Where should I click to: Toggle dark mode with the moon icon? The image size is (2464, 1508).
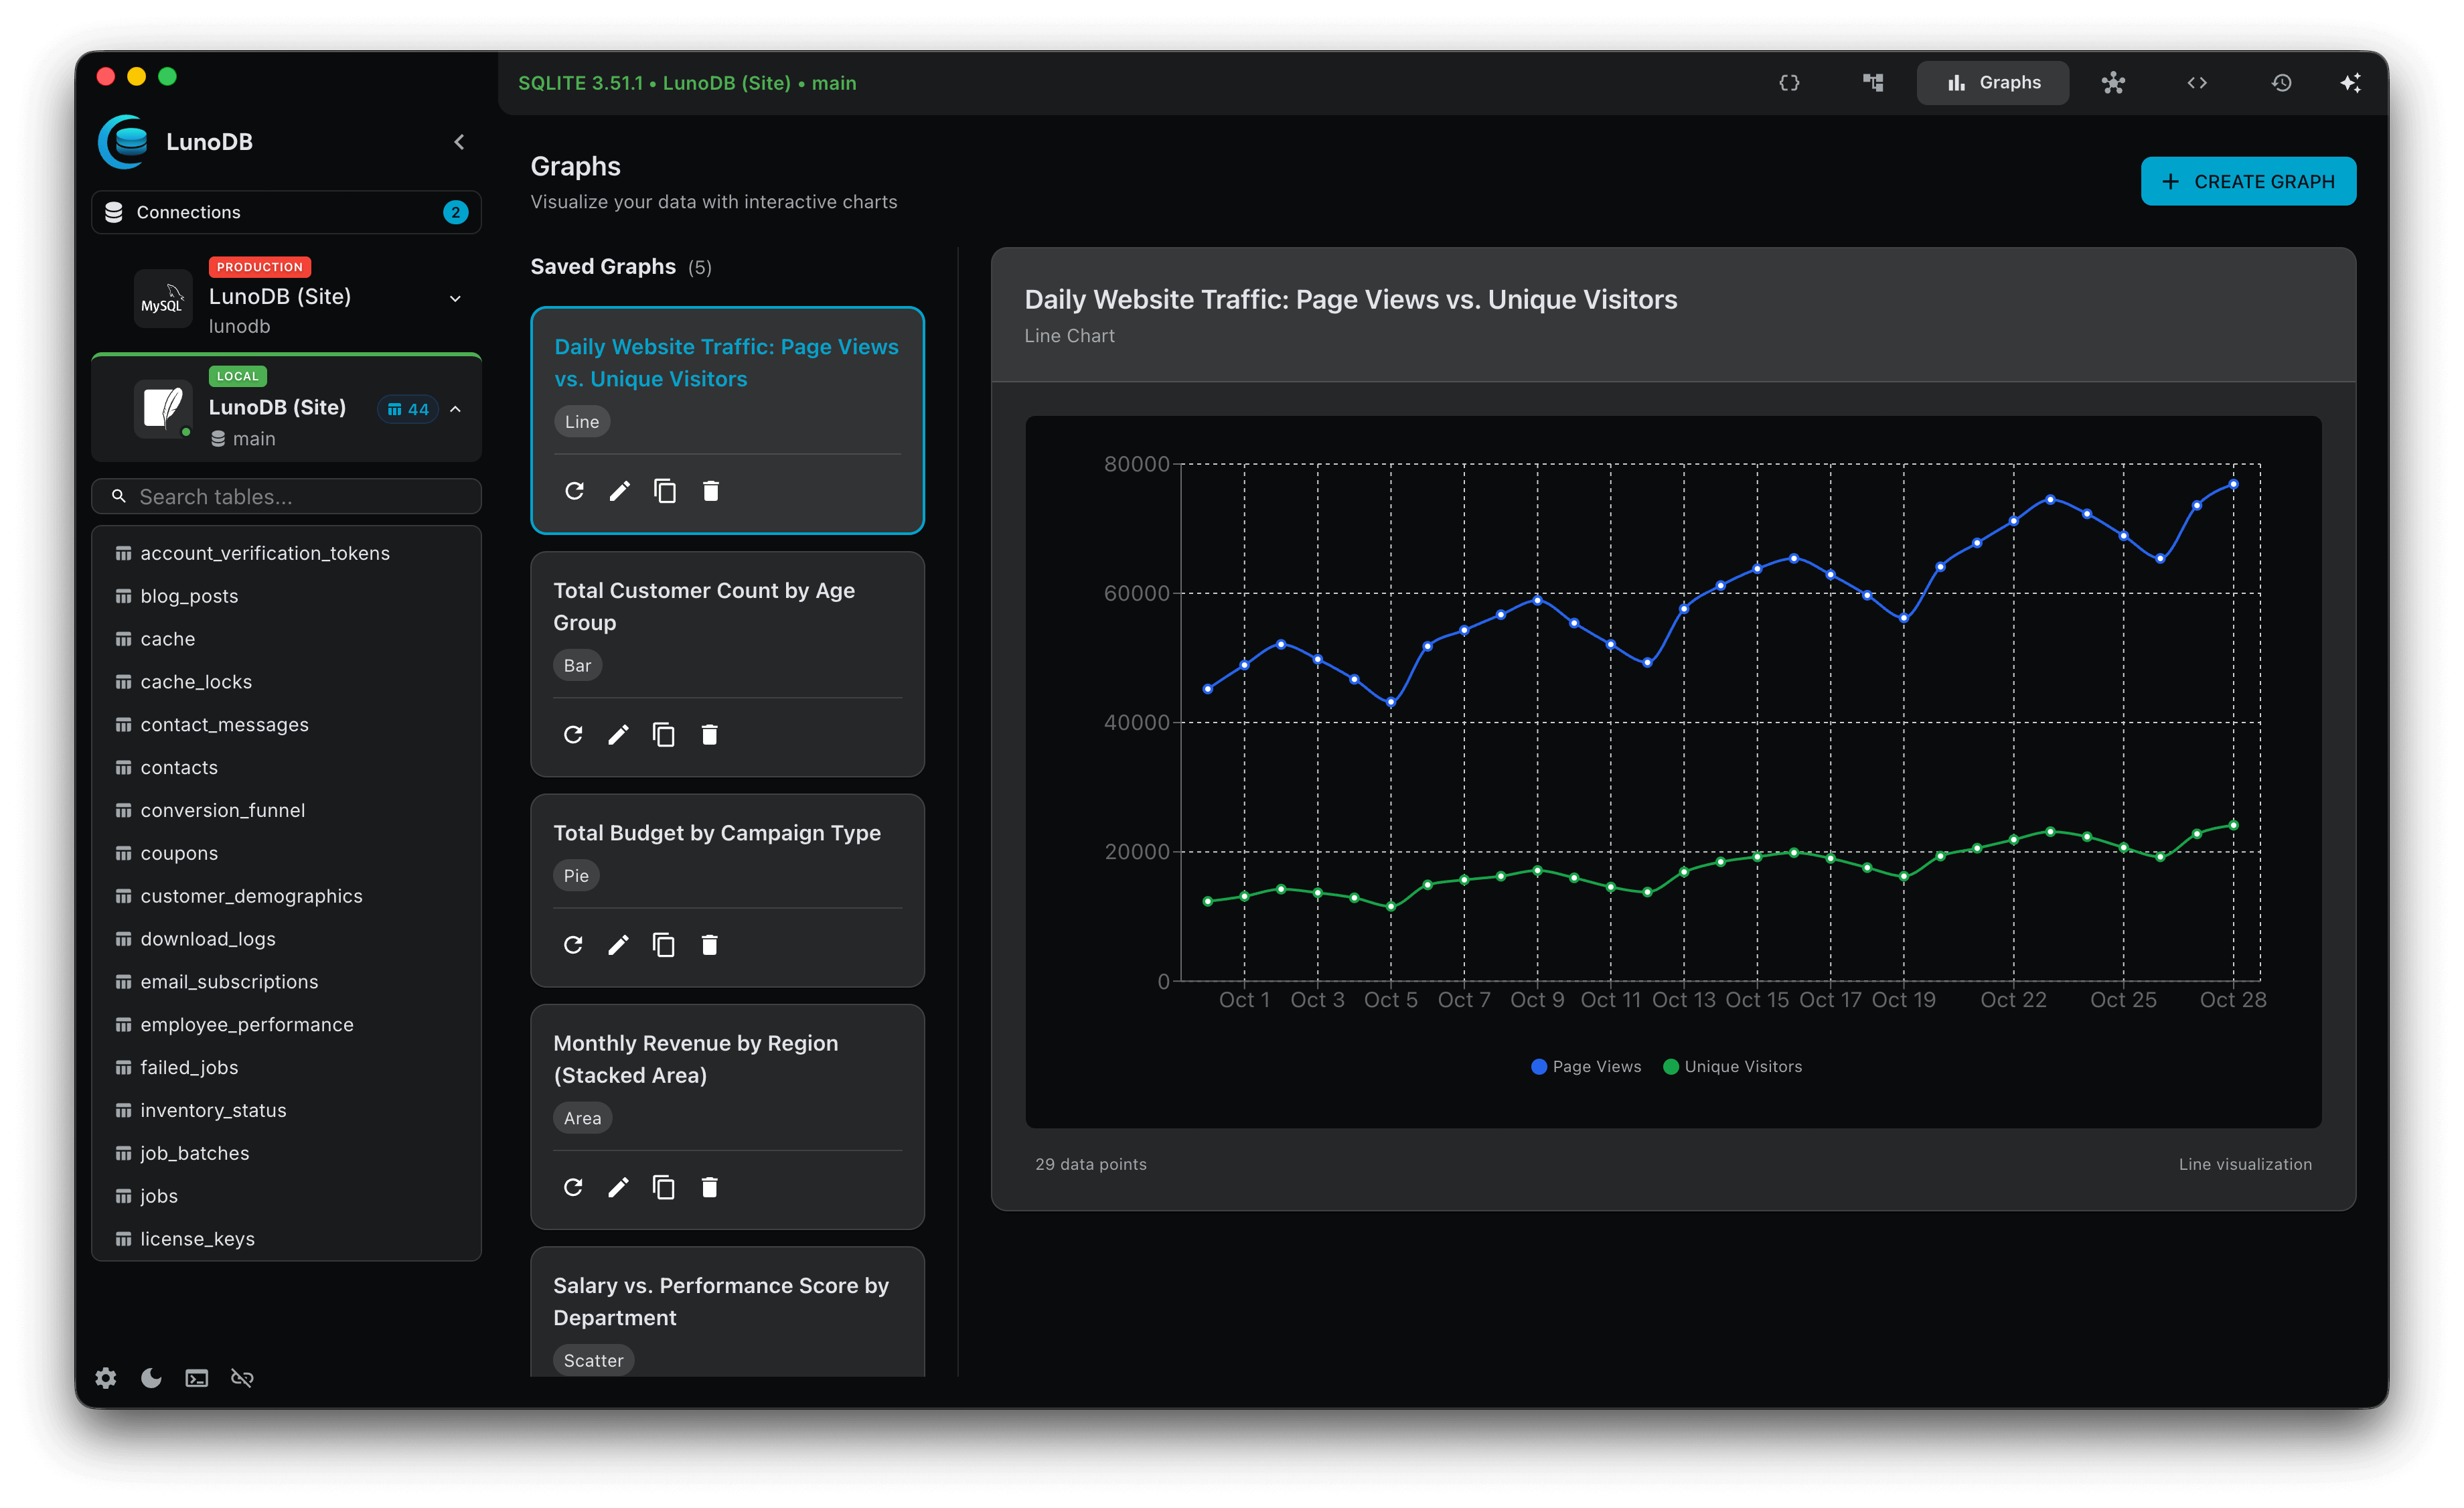(151, 1377)
